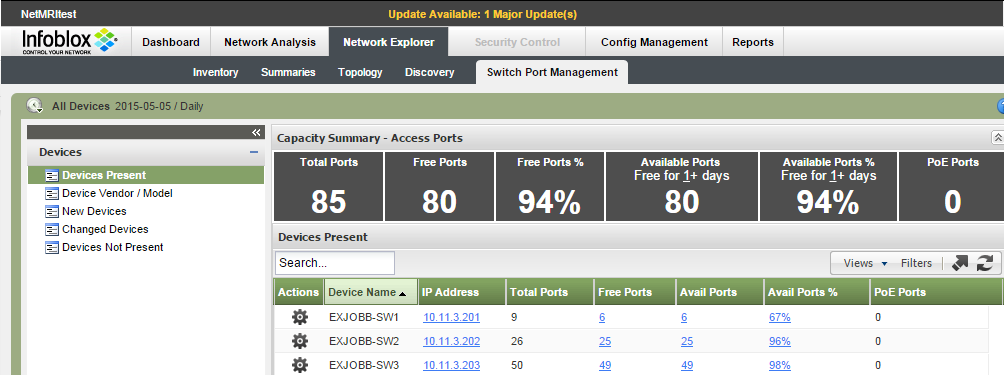Click the EXJOBB-SW2 device name
This screenshot has height=375, width=1004.
364,342
